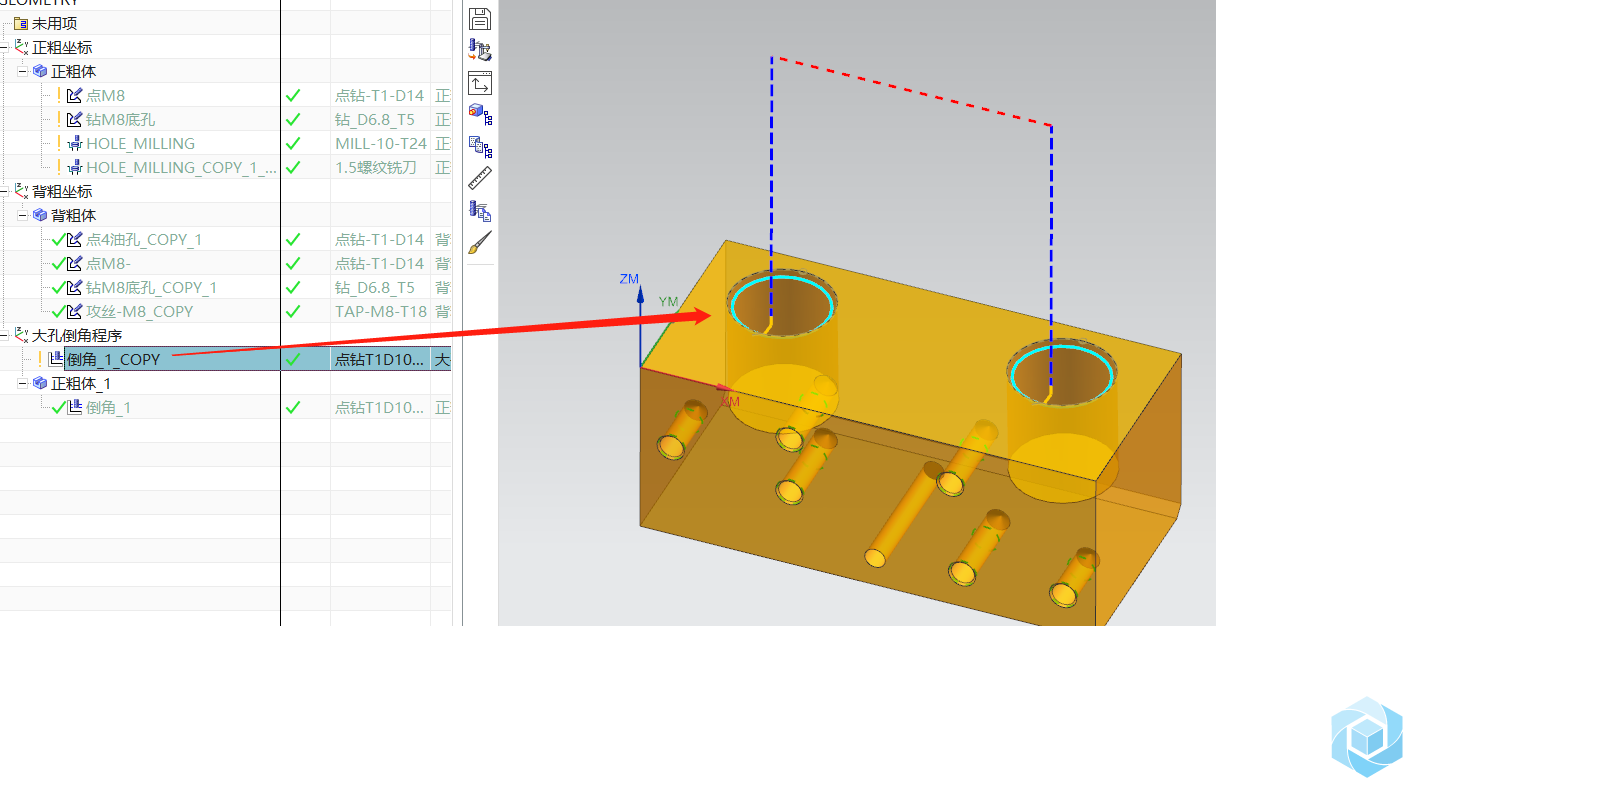This screenshot has height=791, width=1614.
Task: Click the operation icon of 点4油孔_COPY_1
Action: click(x=74, y=239)
